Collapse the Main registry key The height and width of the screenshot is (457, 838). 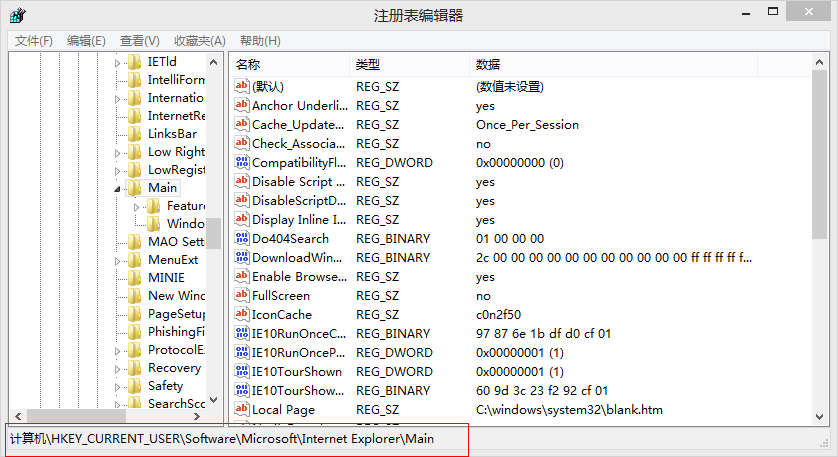coord(117,188)
